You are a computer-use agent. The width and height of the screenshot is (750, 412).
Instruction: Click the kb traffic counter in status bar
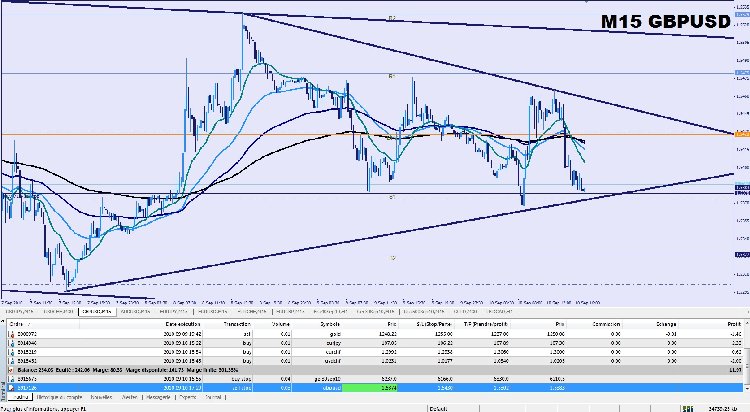[x=723, y=409]
